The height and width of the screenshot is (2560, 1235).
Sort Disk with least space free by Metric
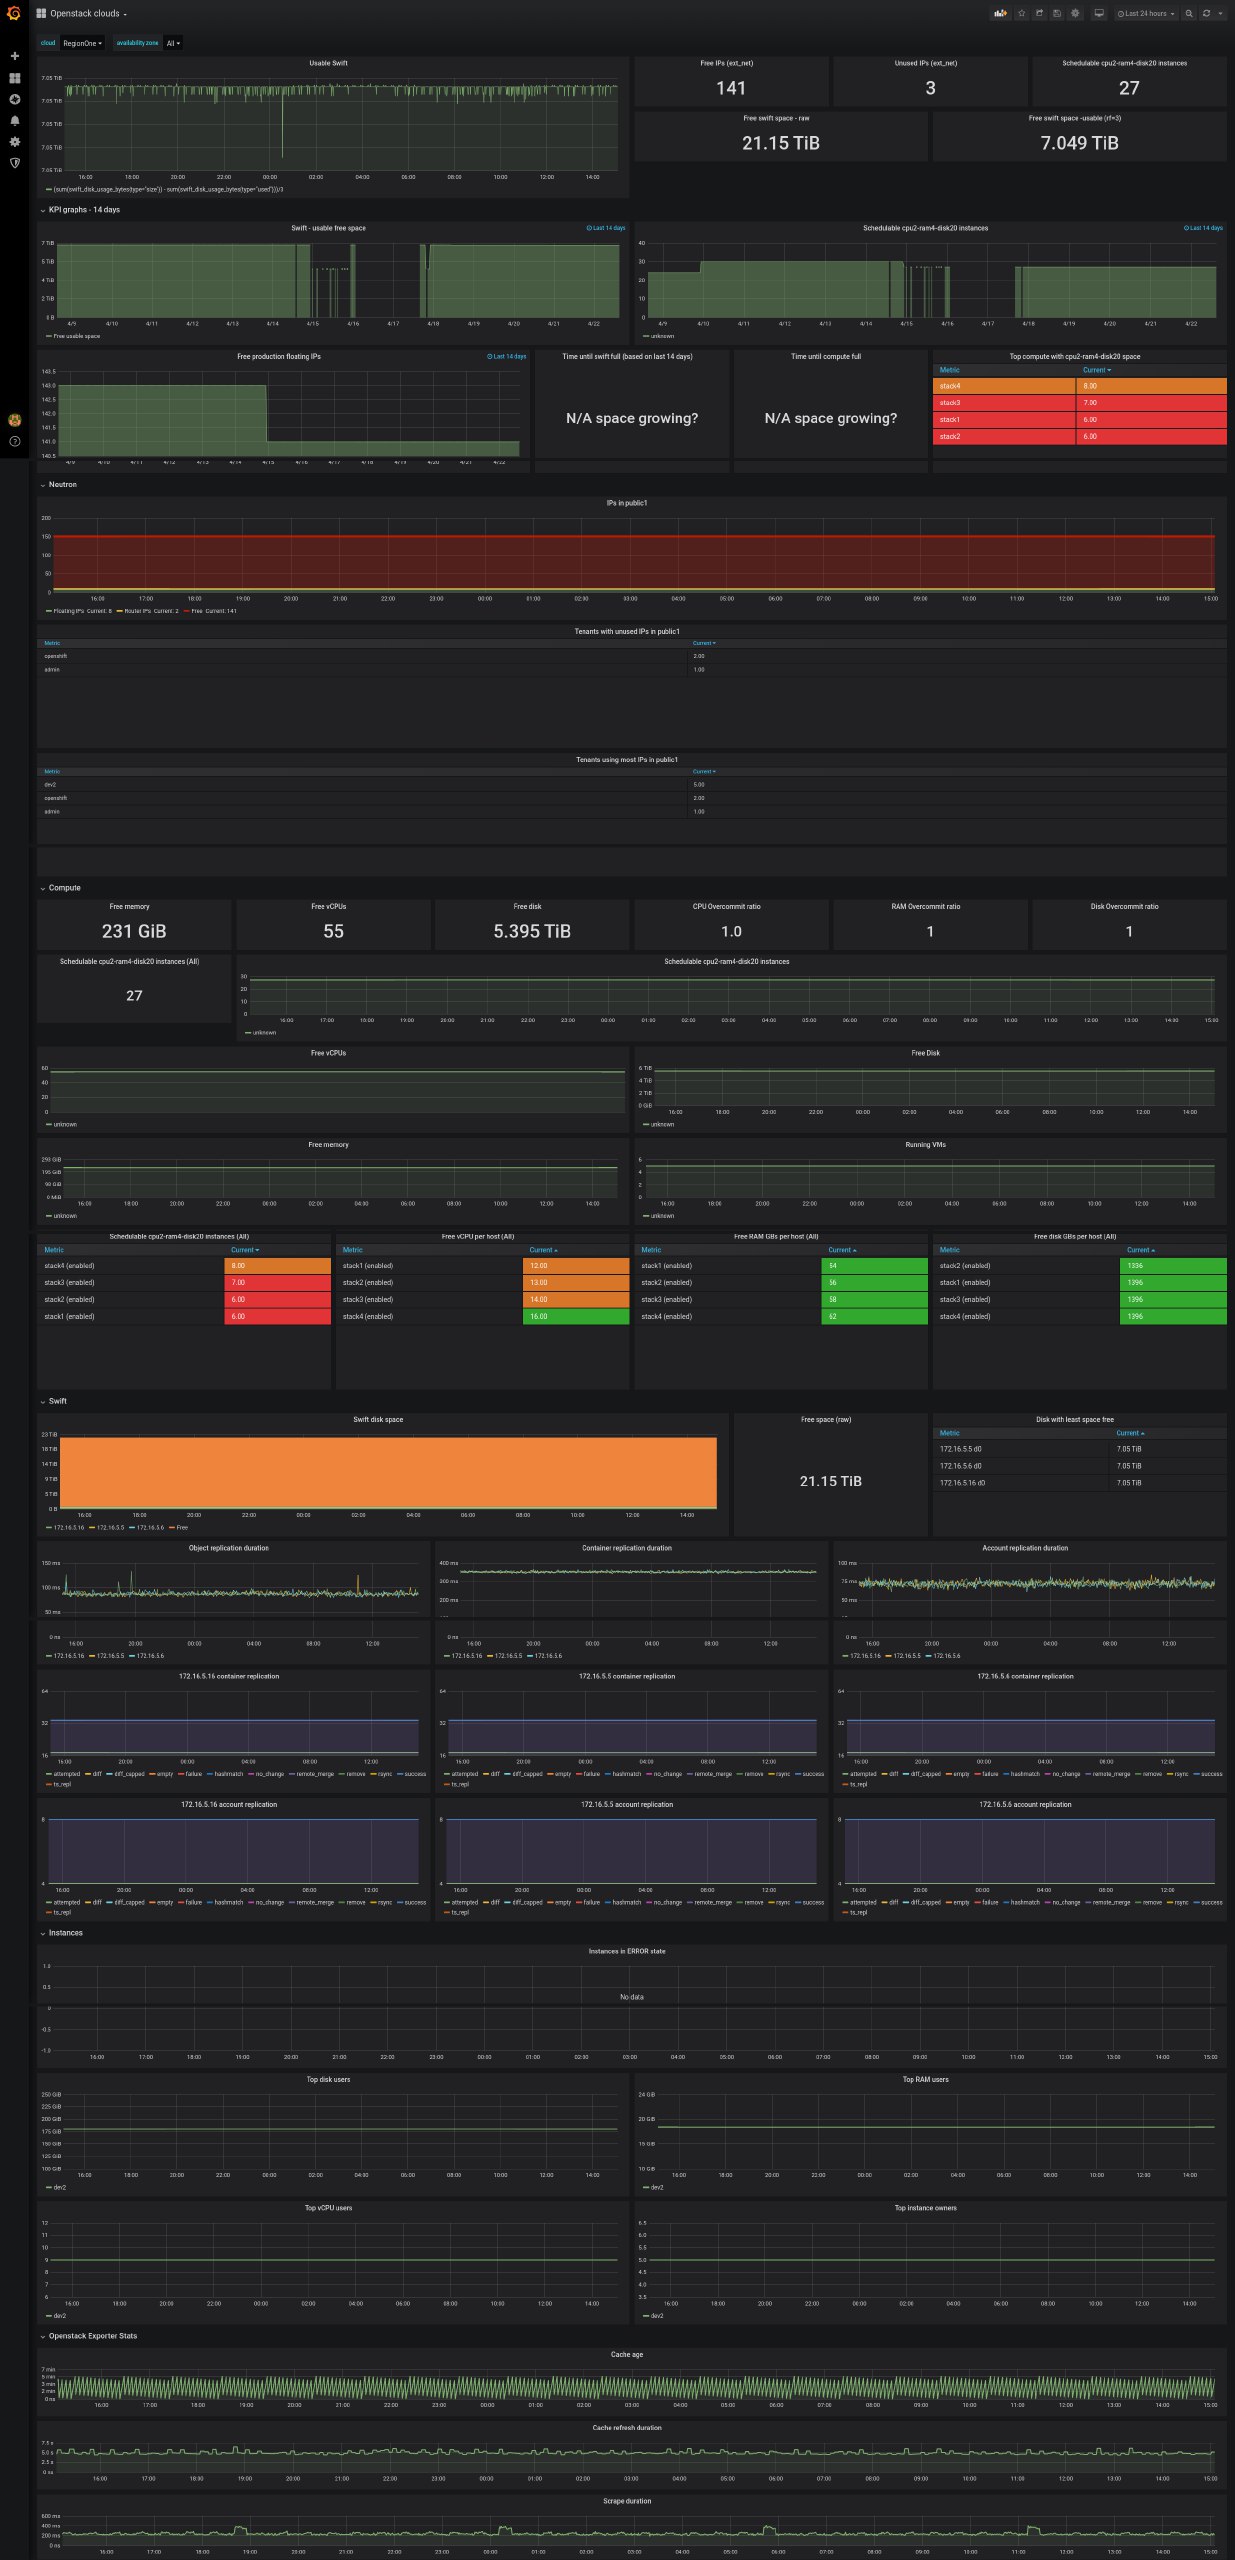pos(949,1433)
